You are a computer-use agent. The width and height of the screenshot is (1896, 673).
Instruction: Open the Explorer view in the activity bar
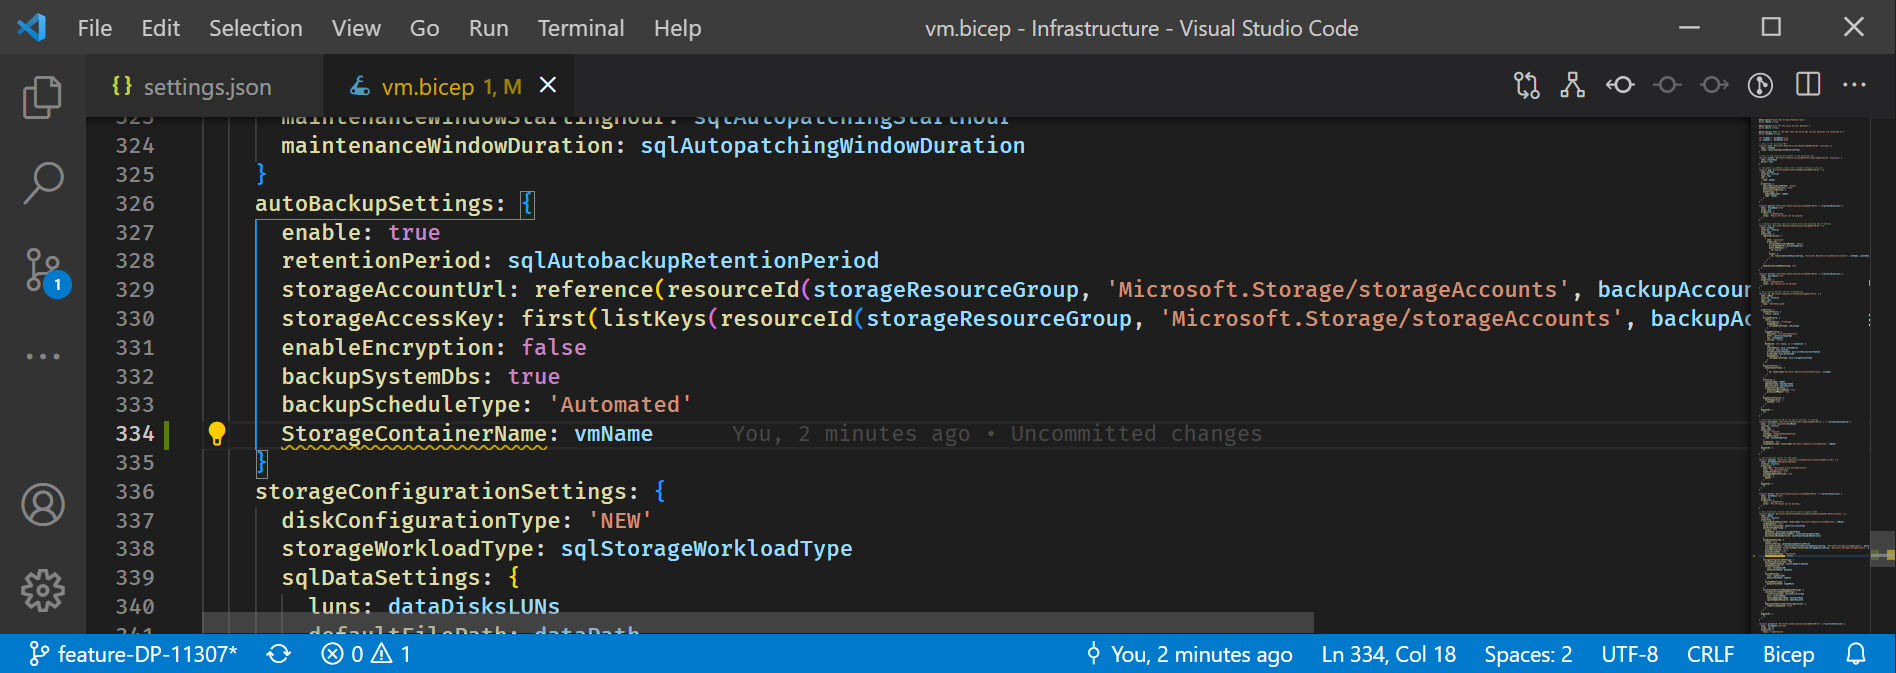coord(42,97)
